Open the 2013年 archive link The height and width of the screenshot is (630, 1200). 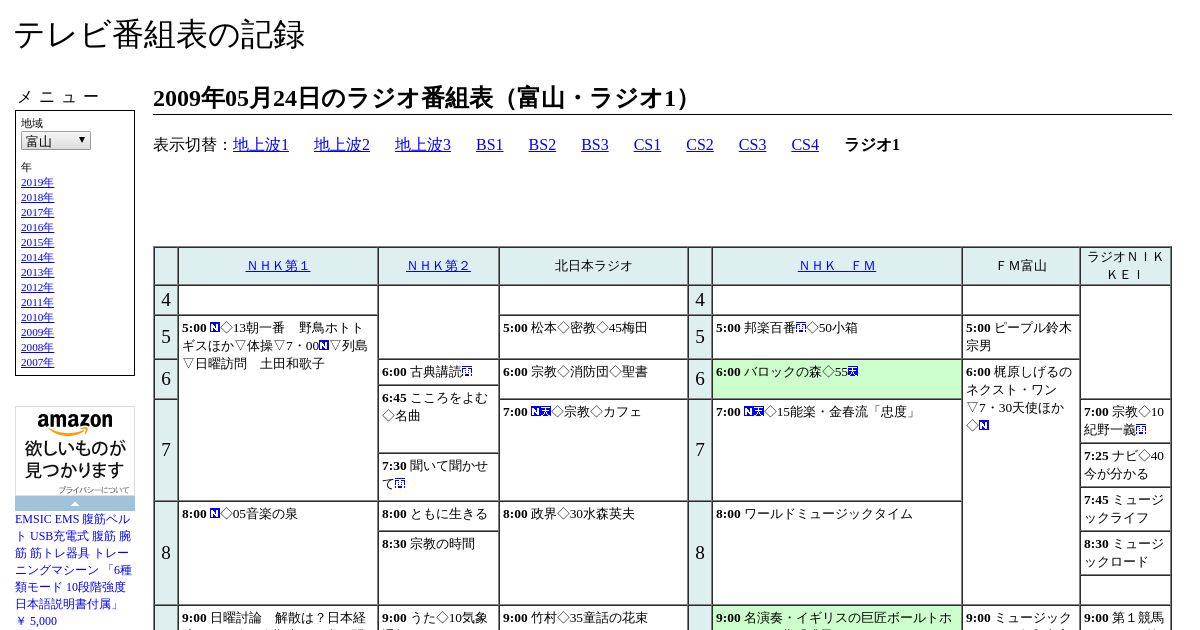point(37,272)
